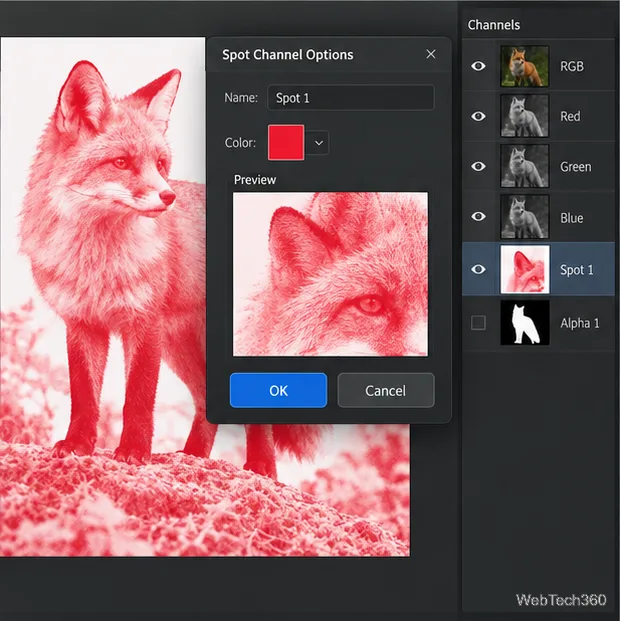
Task: Select the Alpha 1 channel label
Action: tap(580, 323)
